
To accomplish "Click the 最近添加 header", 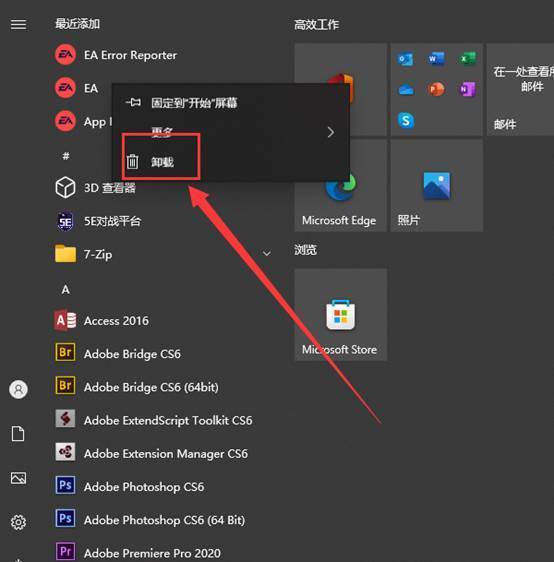I will click(77, 24).
